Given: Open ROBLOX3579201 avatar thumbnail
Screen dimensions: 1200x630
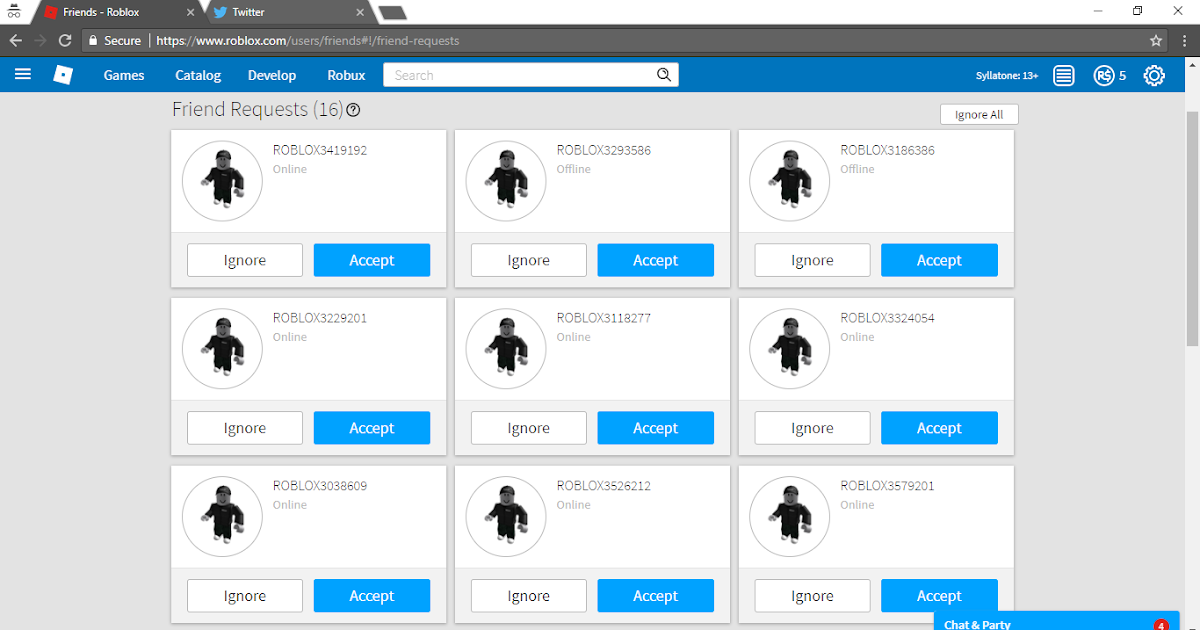Looking at the screenshot, I should [789, 517].
